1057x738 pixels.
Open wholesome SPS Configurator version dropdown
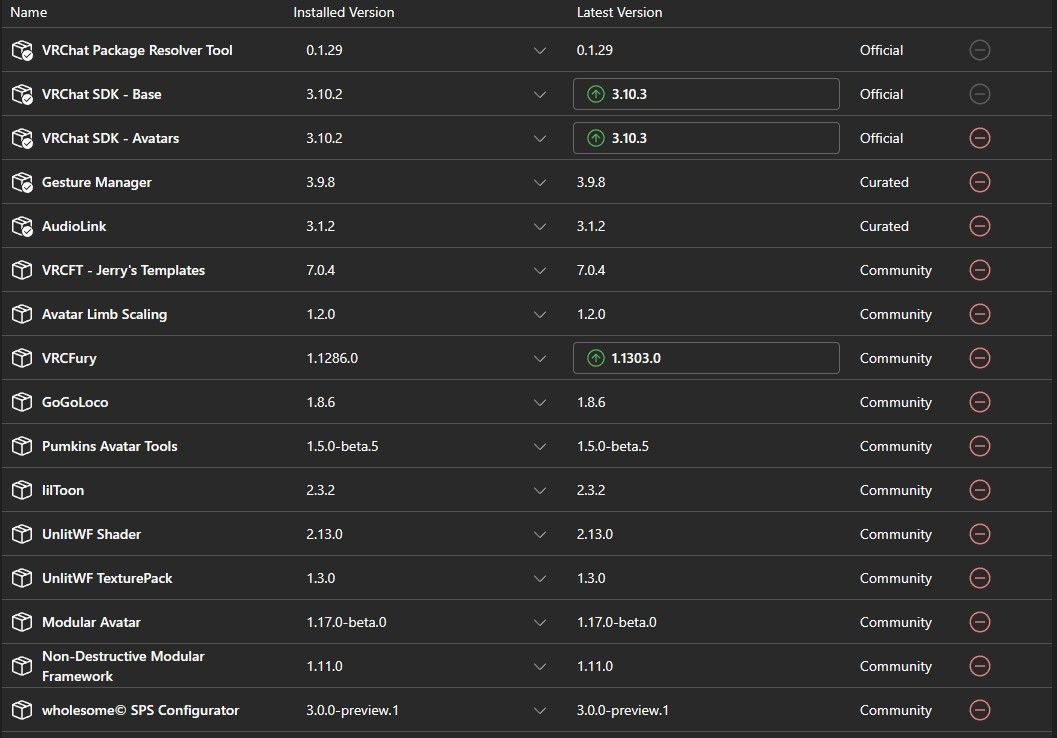point(540,710)
